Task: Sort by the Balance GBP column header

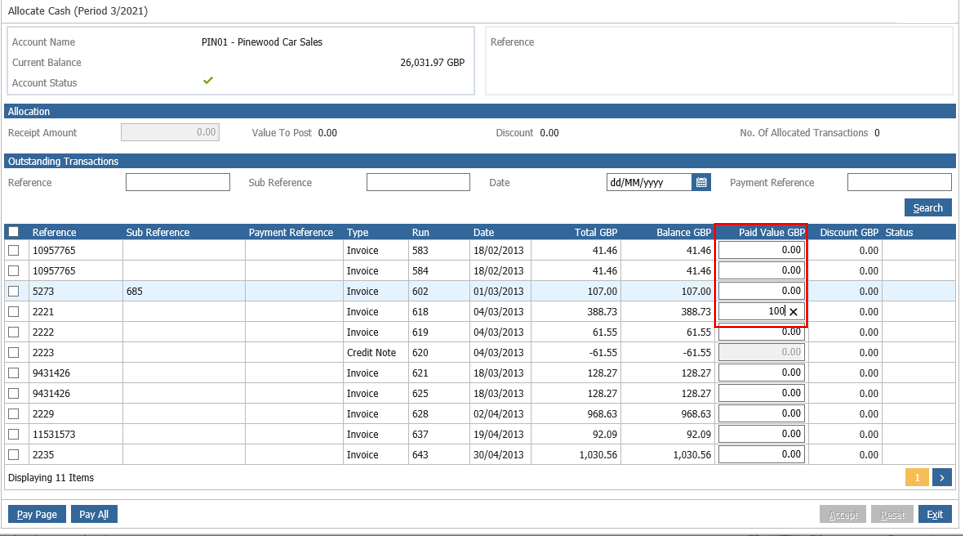Action: click(684, 232)
